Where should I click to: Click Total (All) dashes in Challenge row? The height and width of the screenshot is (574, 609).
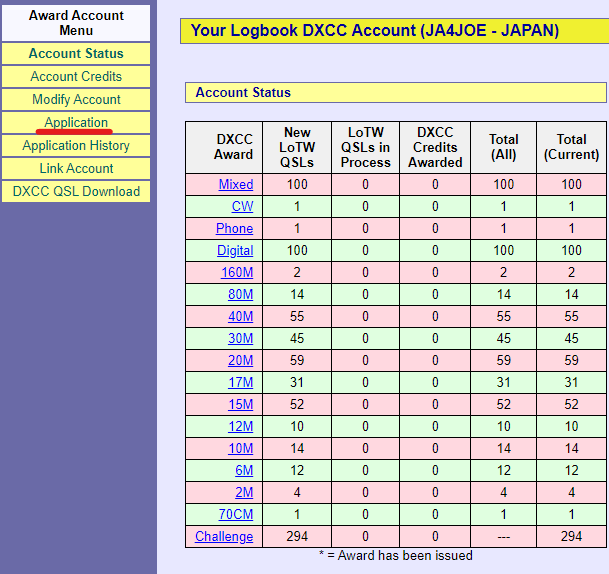pos(504,536)
